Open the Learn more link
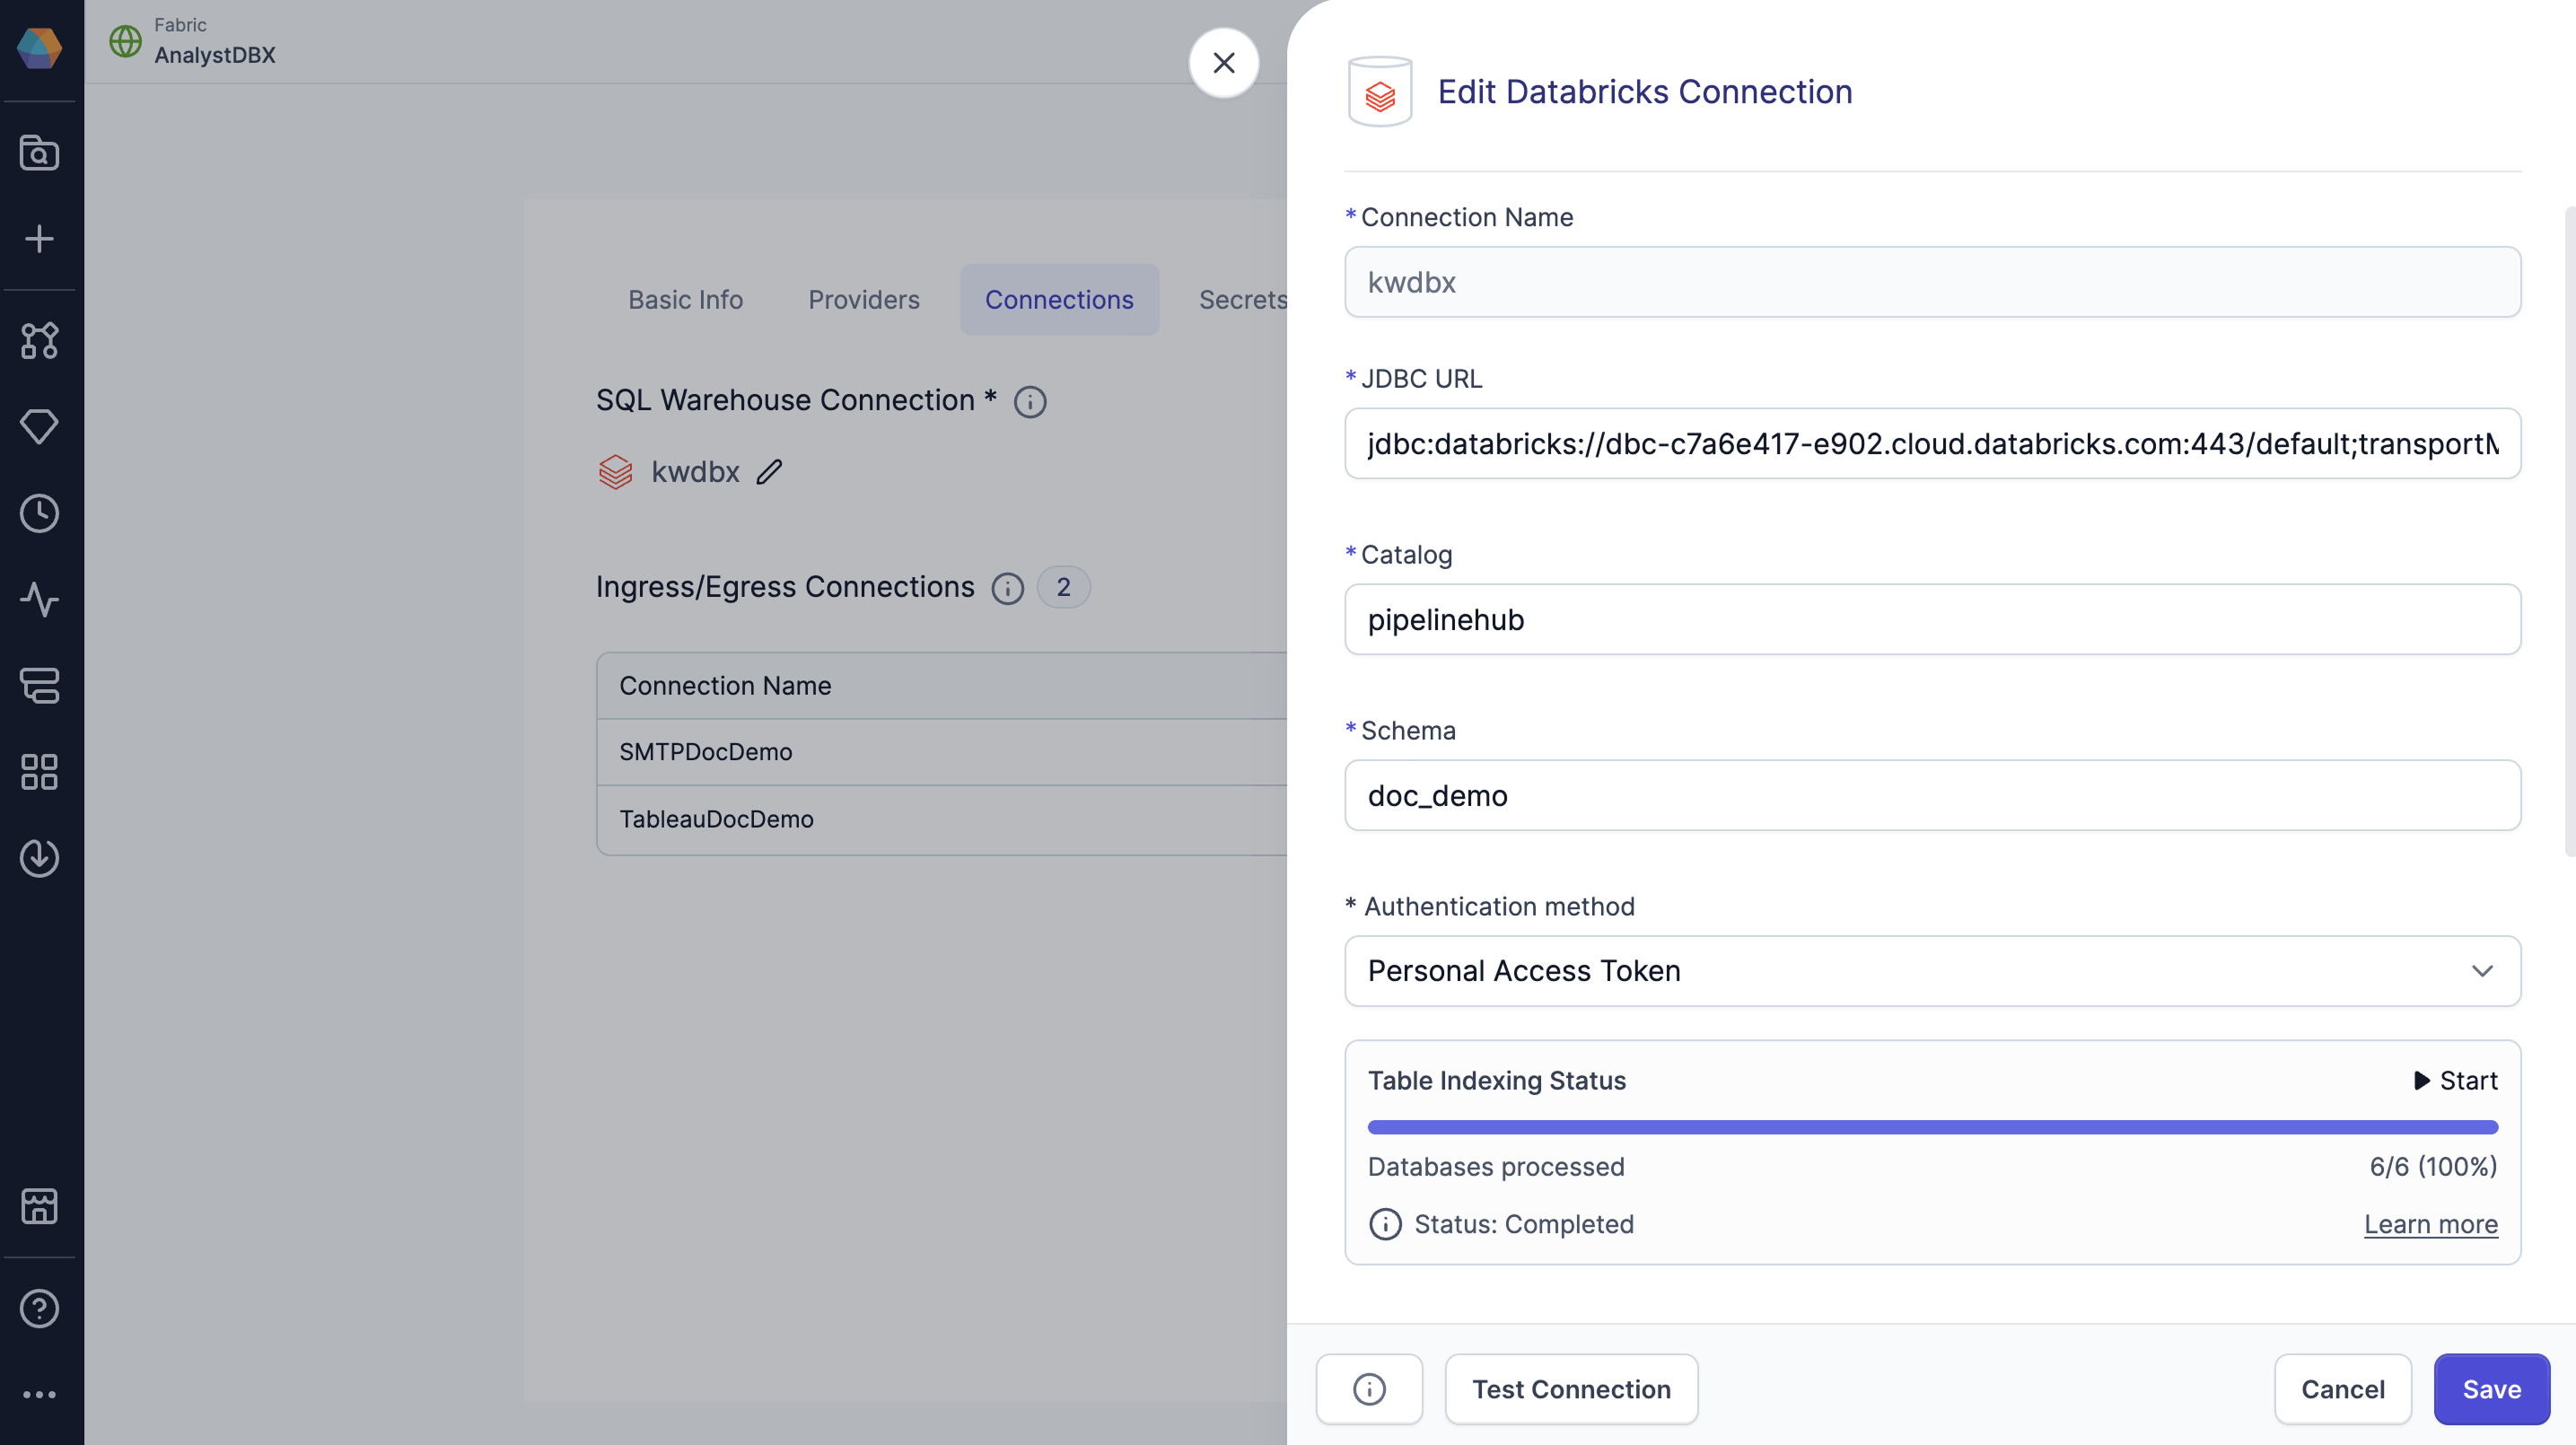This screenshot has width=2576, height=1445. [x=2430, y=1224]
